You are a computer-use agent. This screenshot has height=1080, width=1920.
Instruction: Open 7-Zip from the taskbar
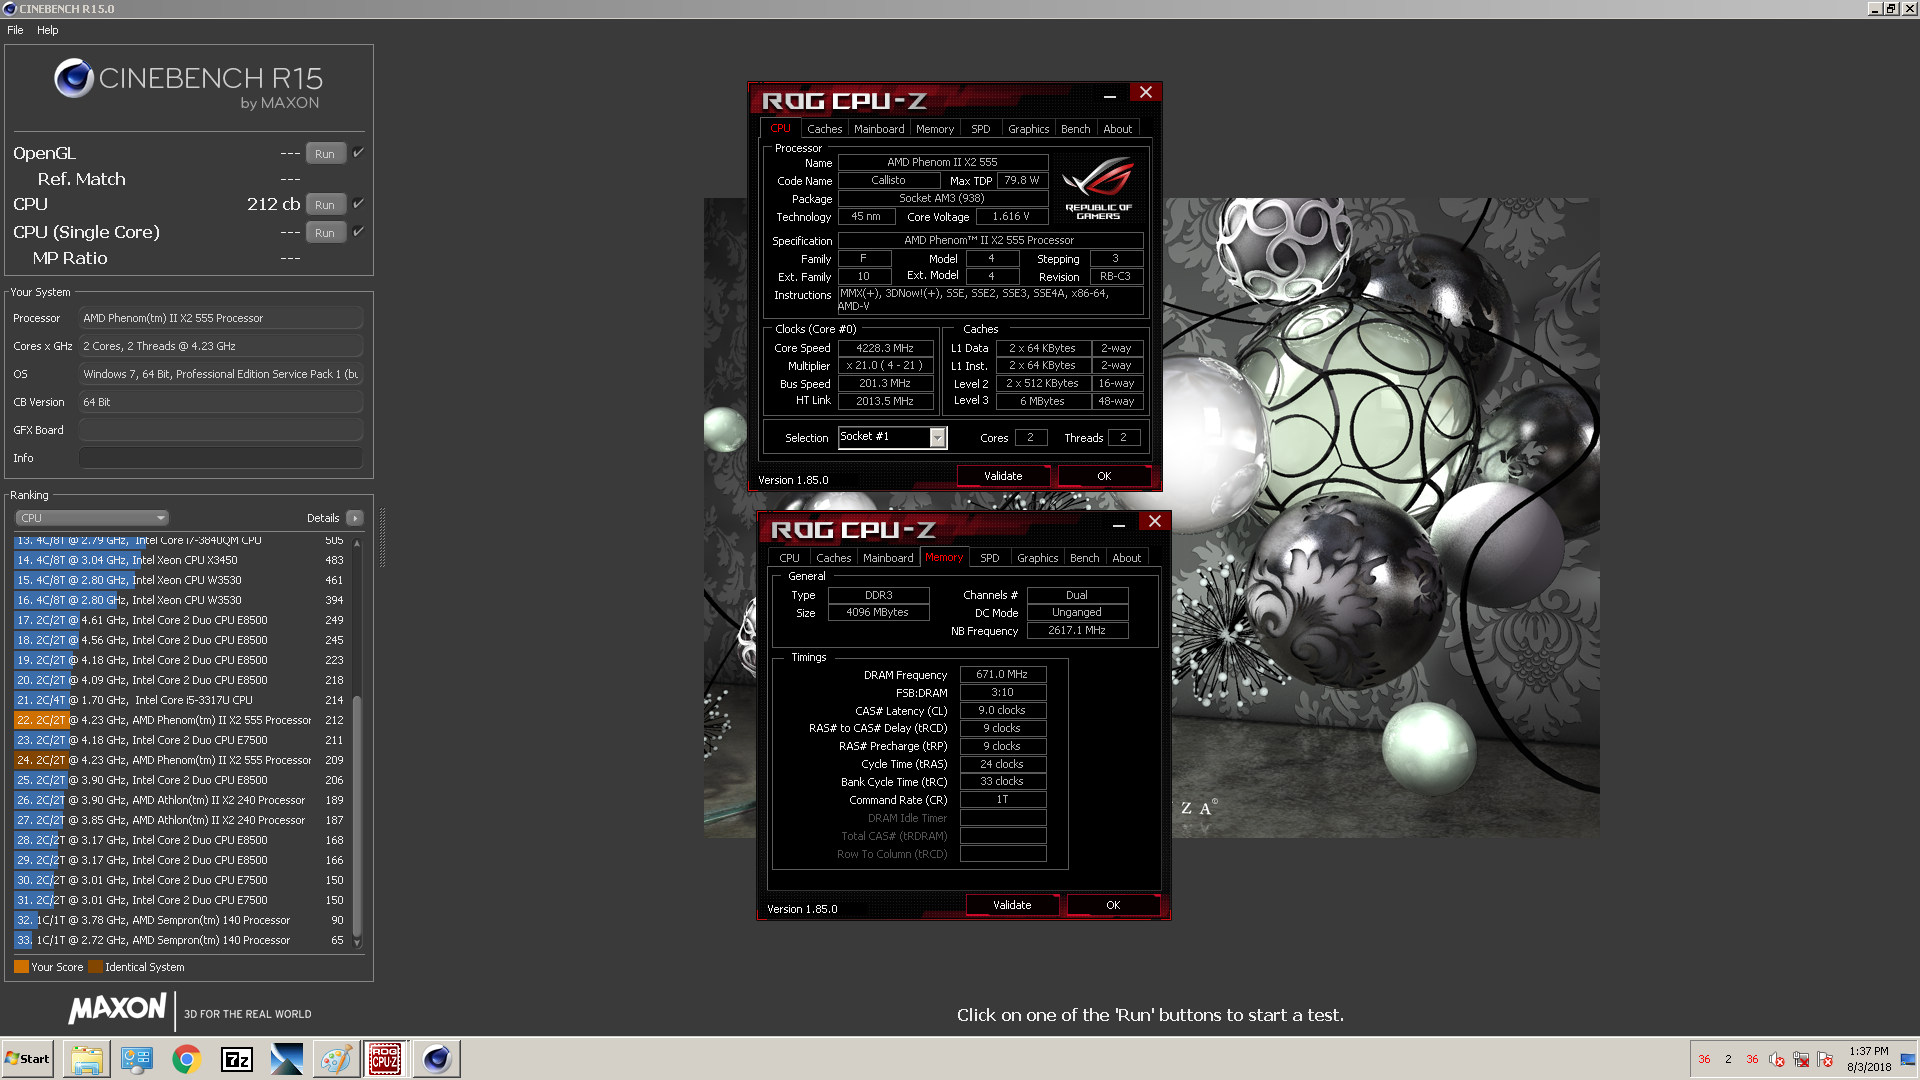(237, 1059)
